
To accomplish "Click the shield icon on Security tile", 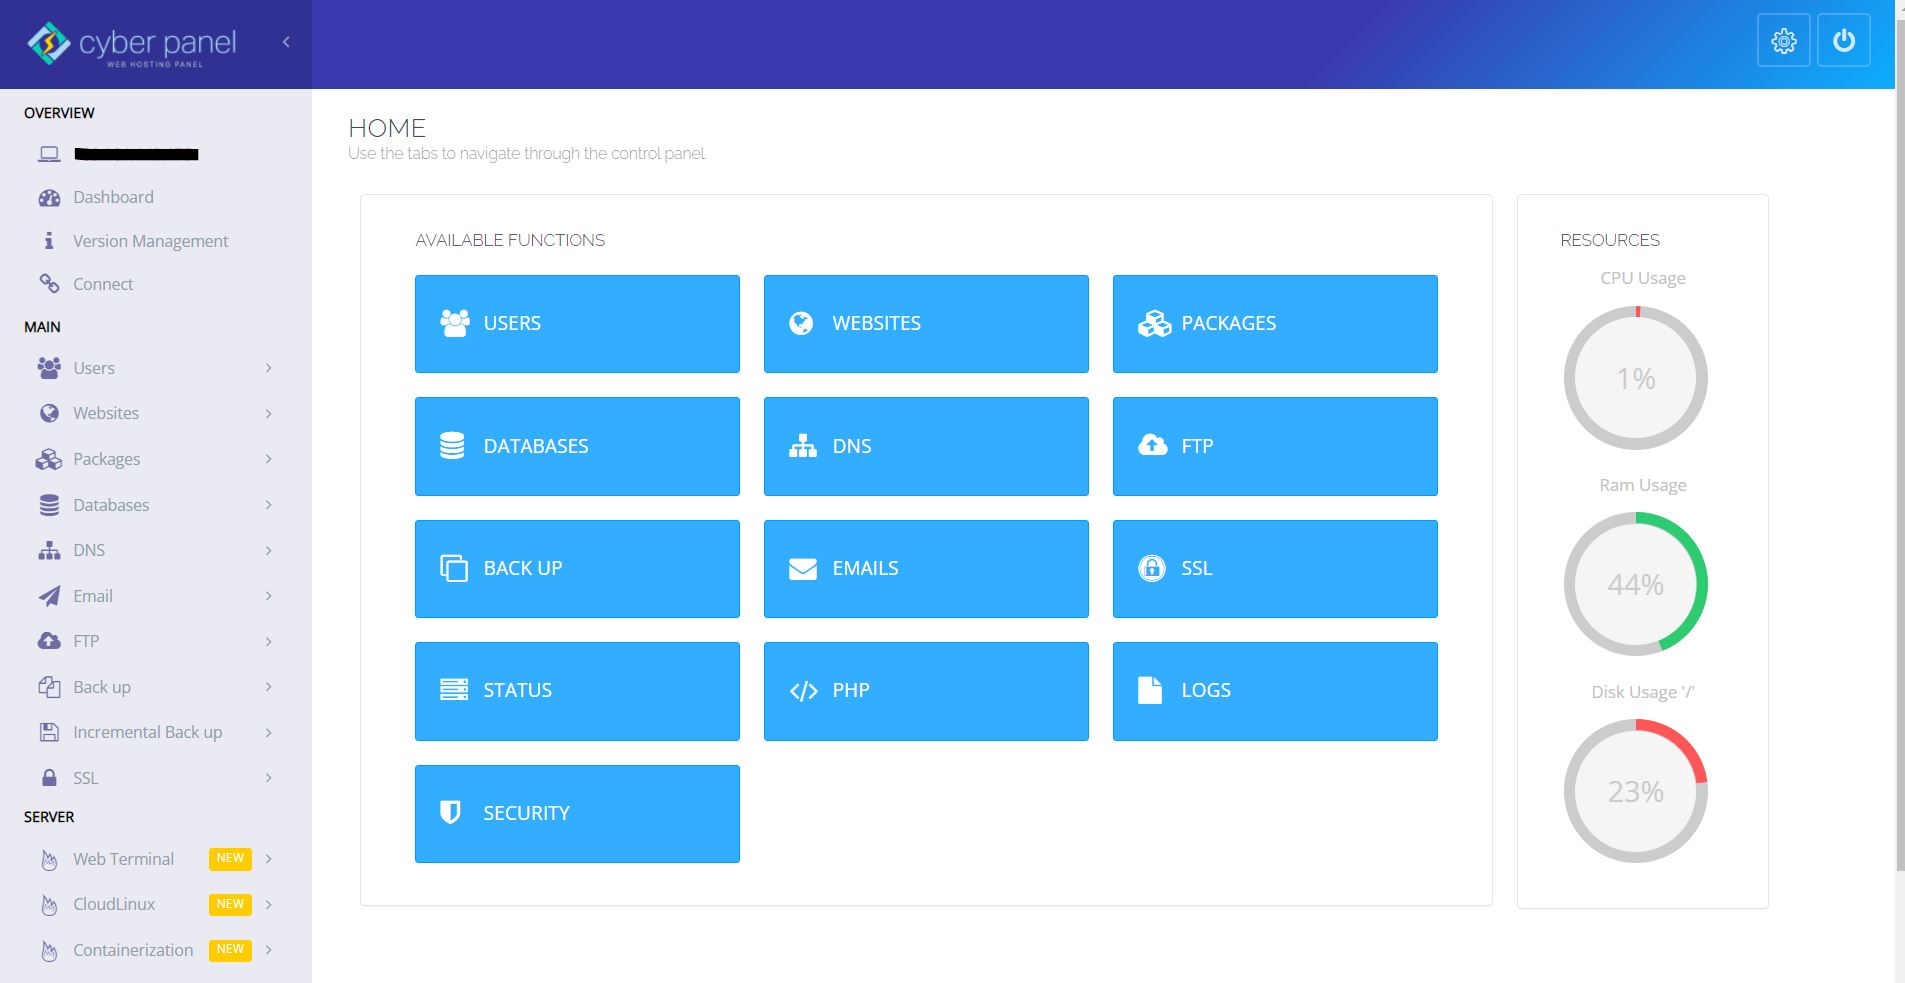I will tap(451, 813).
